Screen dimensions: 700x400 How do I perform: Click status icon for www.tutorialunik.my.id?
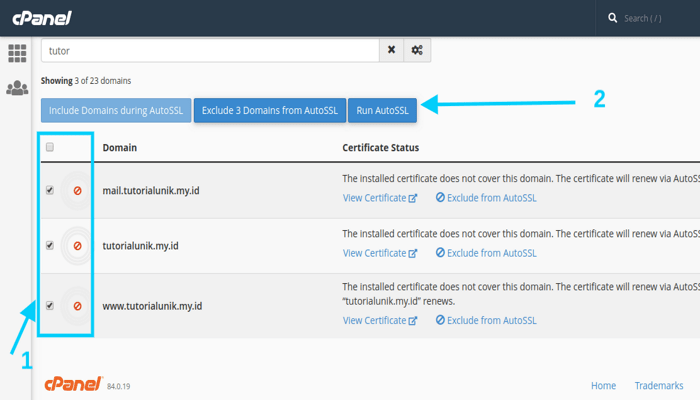77,306
